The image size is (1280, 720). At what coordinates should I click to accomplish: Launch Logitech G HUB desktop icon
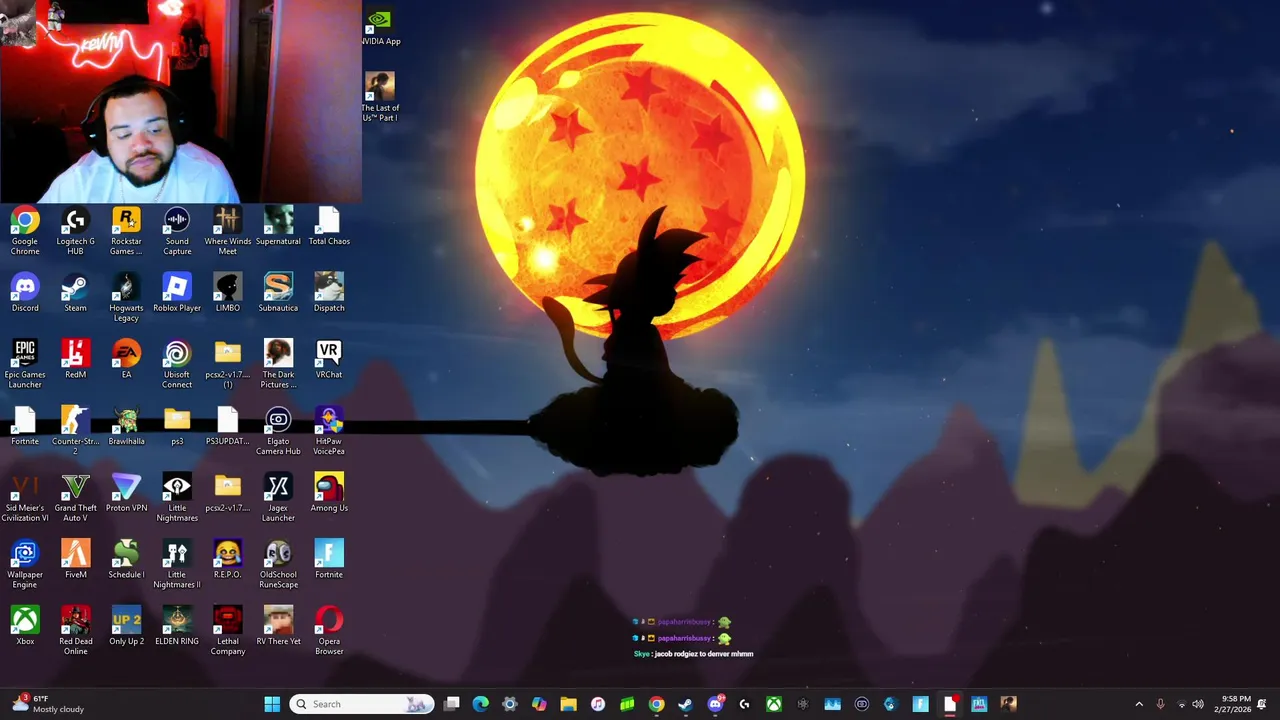pyautogui.click(x=75, y=231)
